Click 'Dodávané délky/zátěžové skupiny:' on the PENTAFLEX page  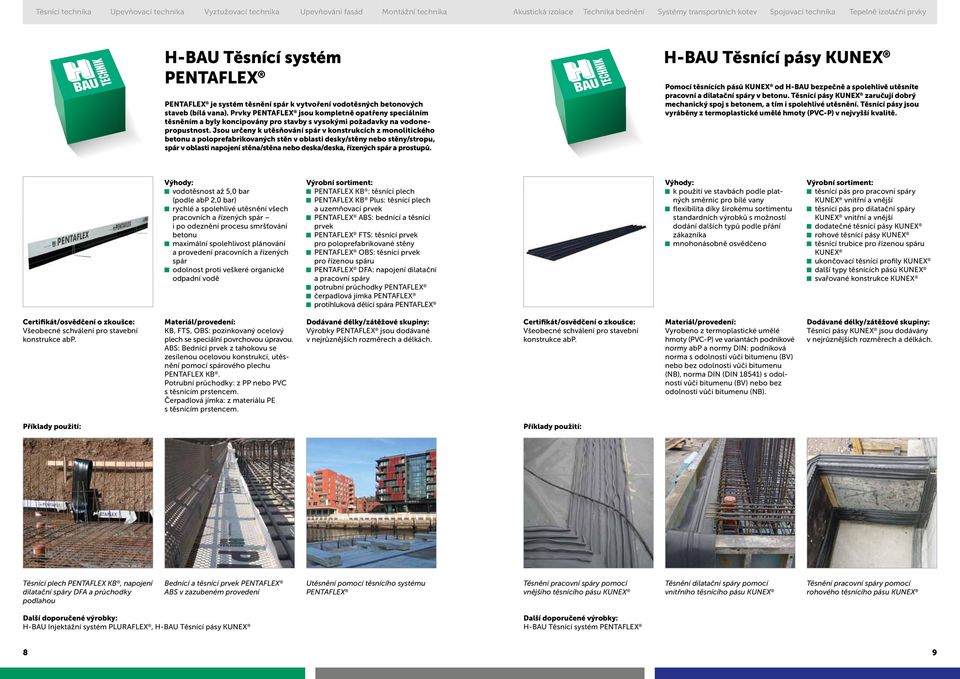(x=368, y=322)
